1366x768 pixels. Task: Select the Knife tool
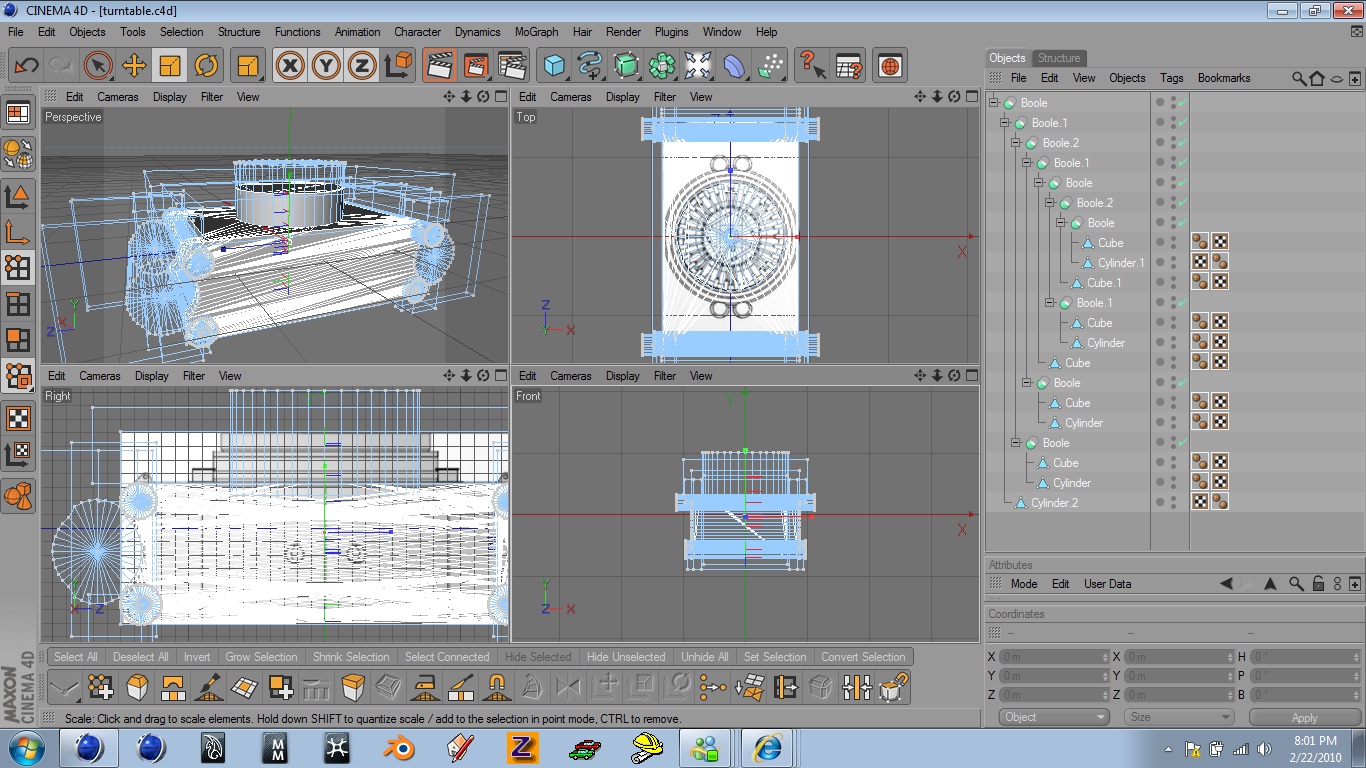pyautogui.click(x=461, y=687)
